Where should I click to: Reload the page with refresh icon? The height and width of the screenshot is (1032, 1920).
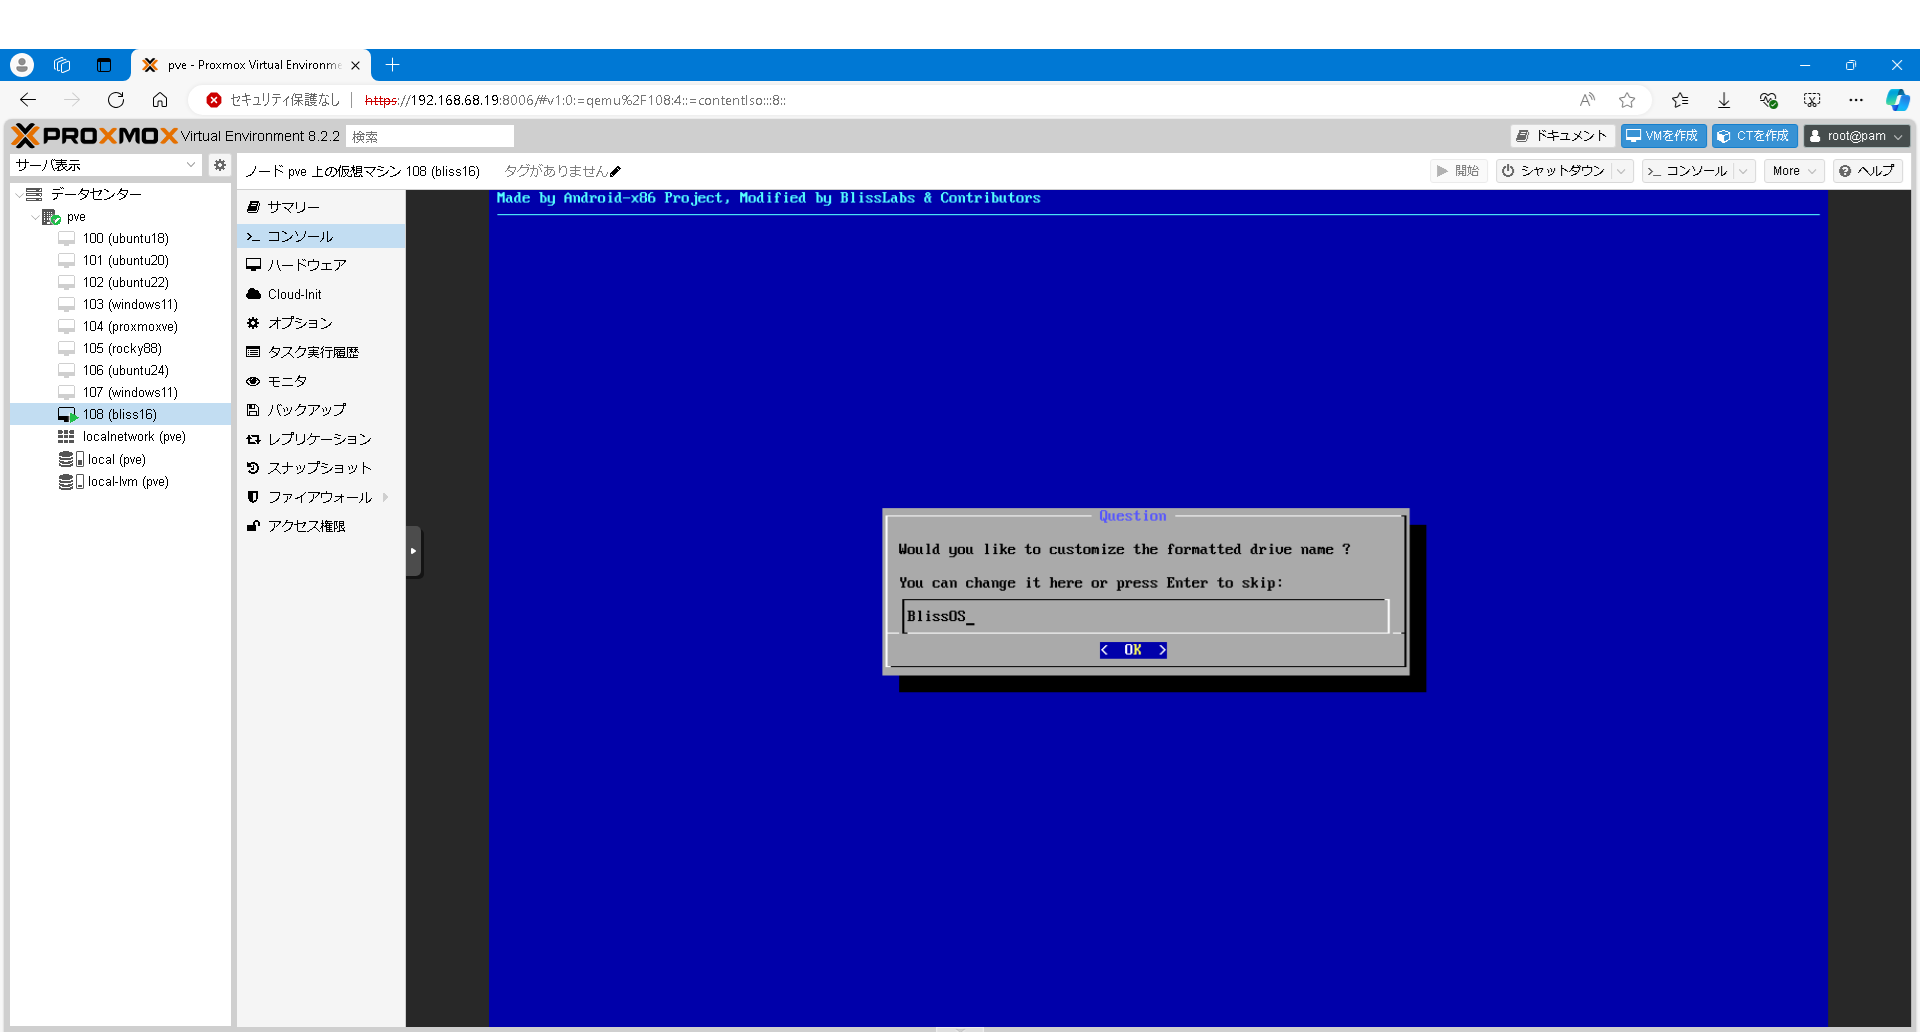click(116, 100)
